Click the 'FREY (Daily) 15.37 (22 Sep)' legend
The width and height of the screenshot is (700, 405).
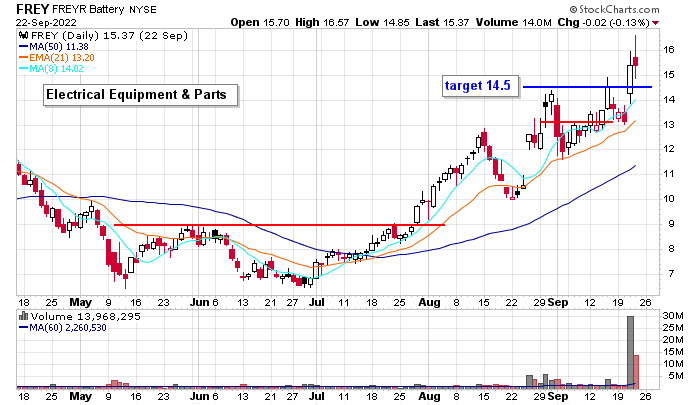(109, 36)
